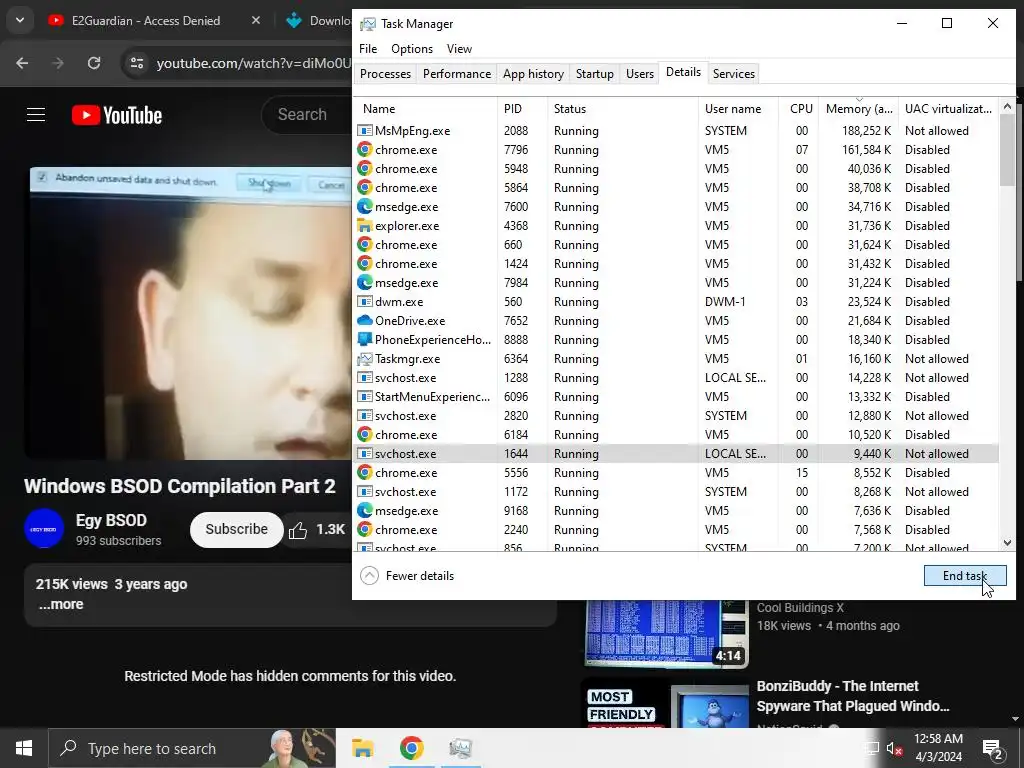The width and height of the screenshot is (1024, 768).
Task: Sort by Name column header
Action: tap(425, 108)
